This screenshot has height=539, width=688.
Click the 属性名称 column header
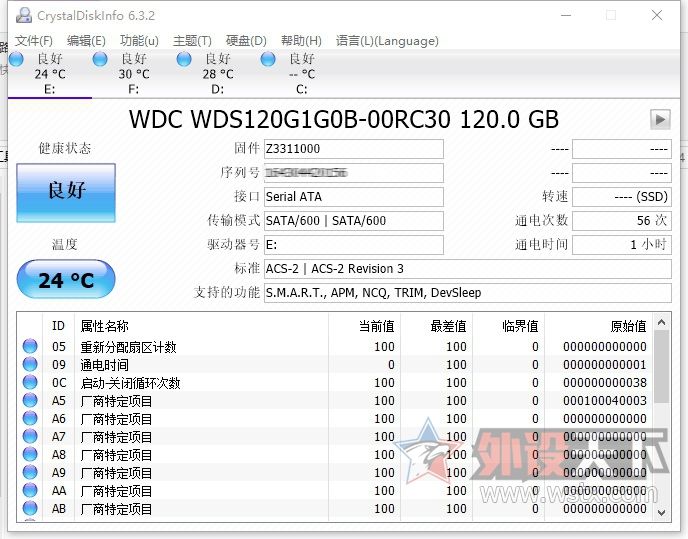click(201, 326)
